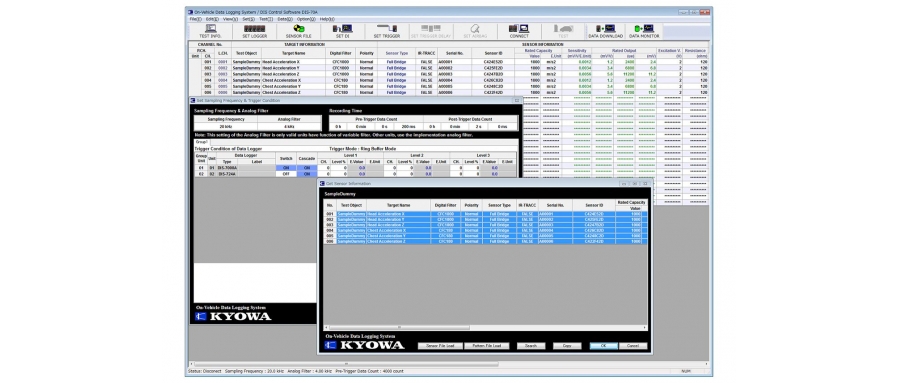Click the Cancel button in sensor dialog
Screen dimensions: 900x383
(633, 346)
